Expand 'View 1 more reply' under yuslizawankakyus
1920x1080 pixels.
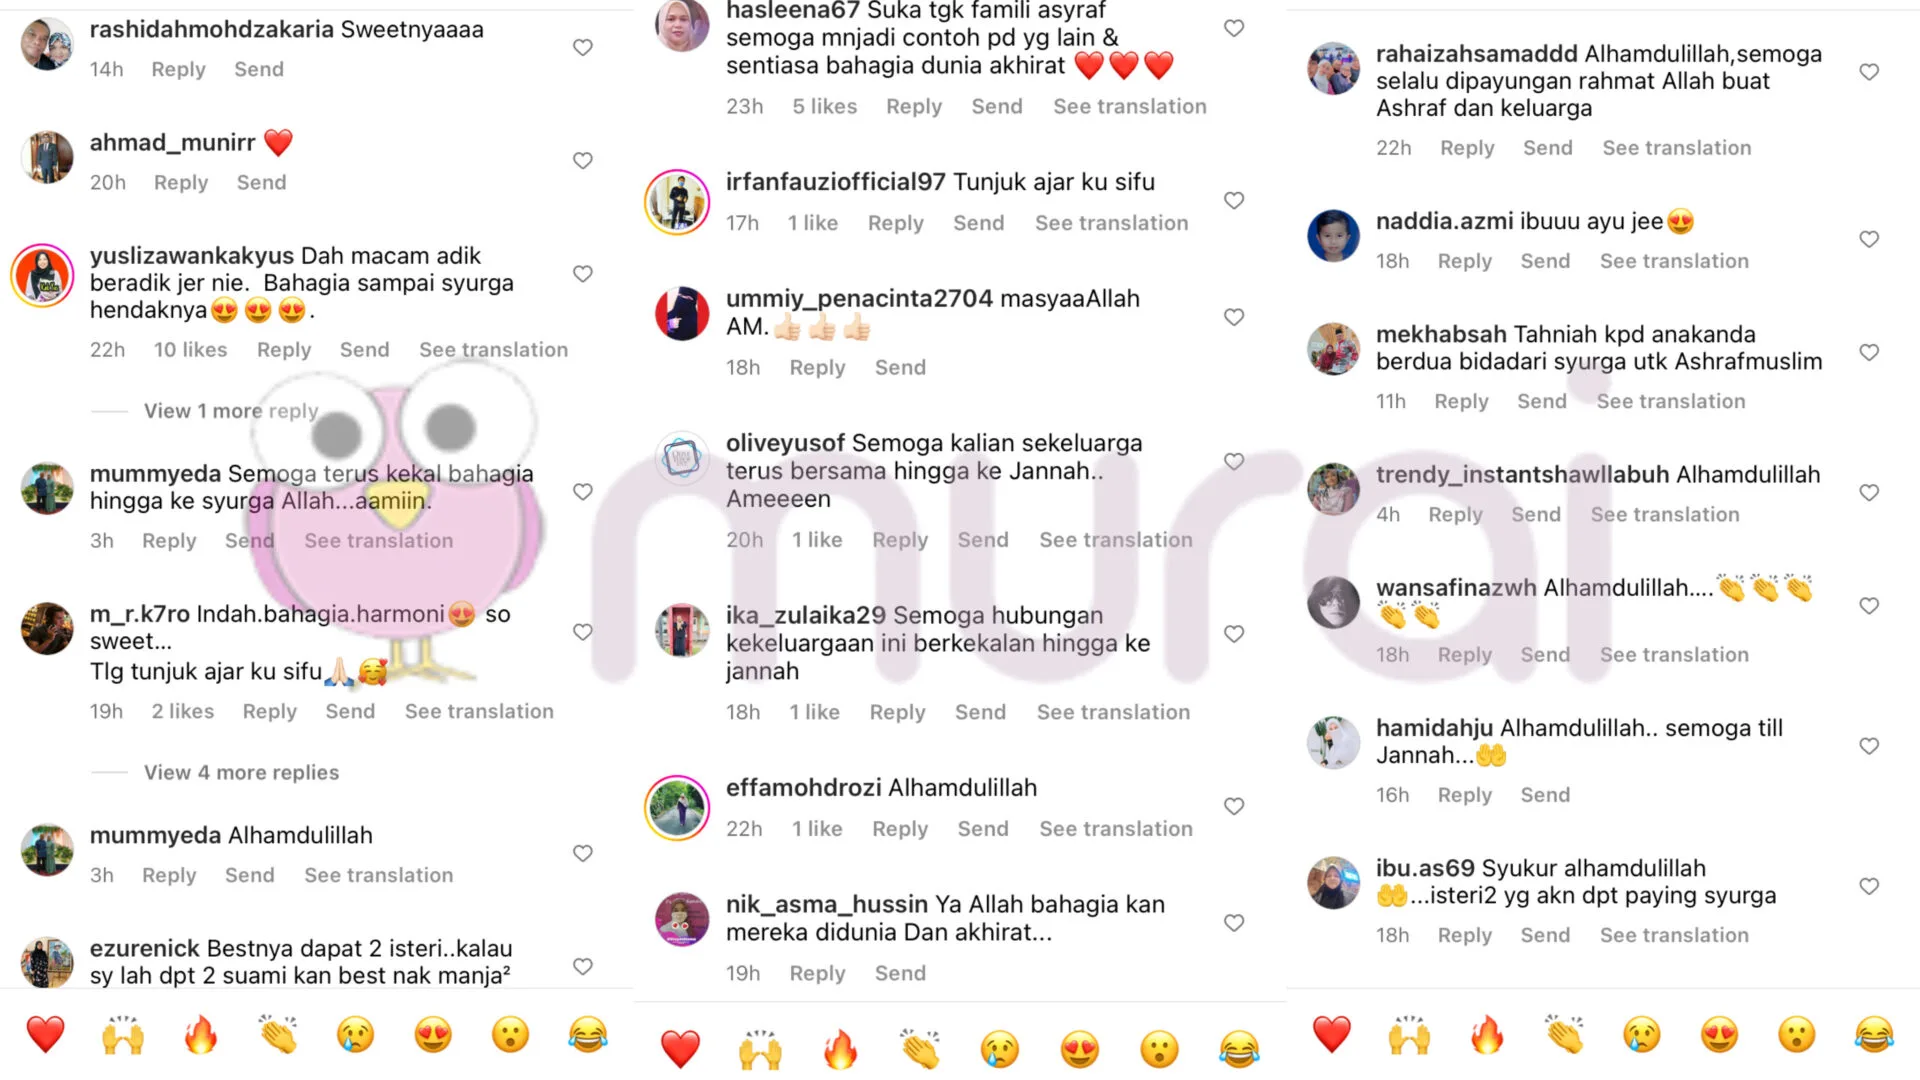[x=231, y=411]
